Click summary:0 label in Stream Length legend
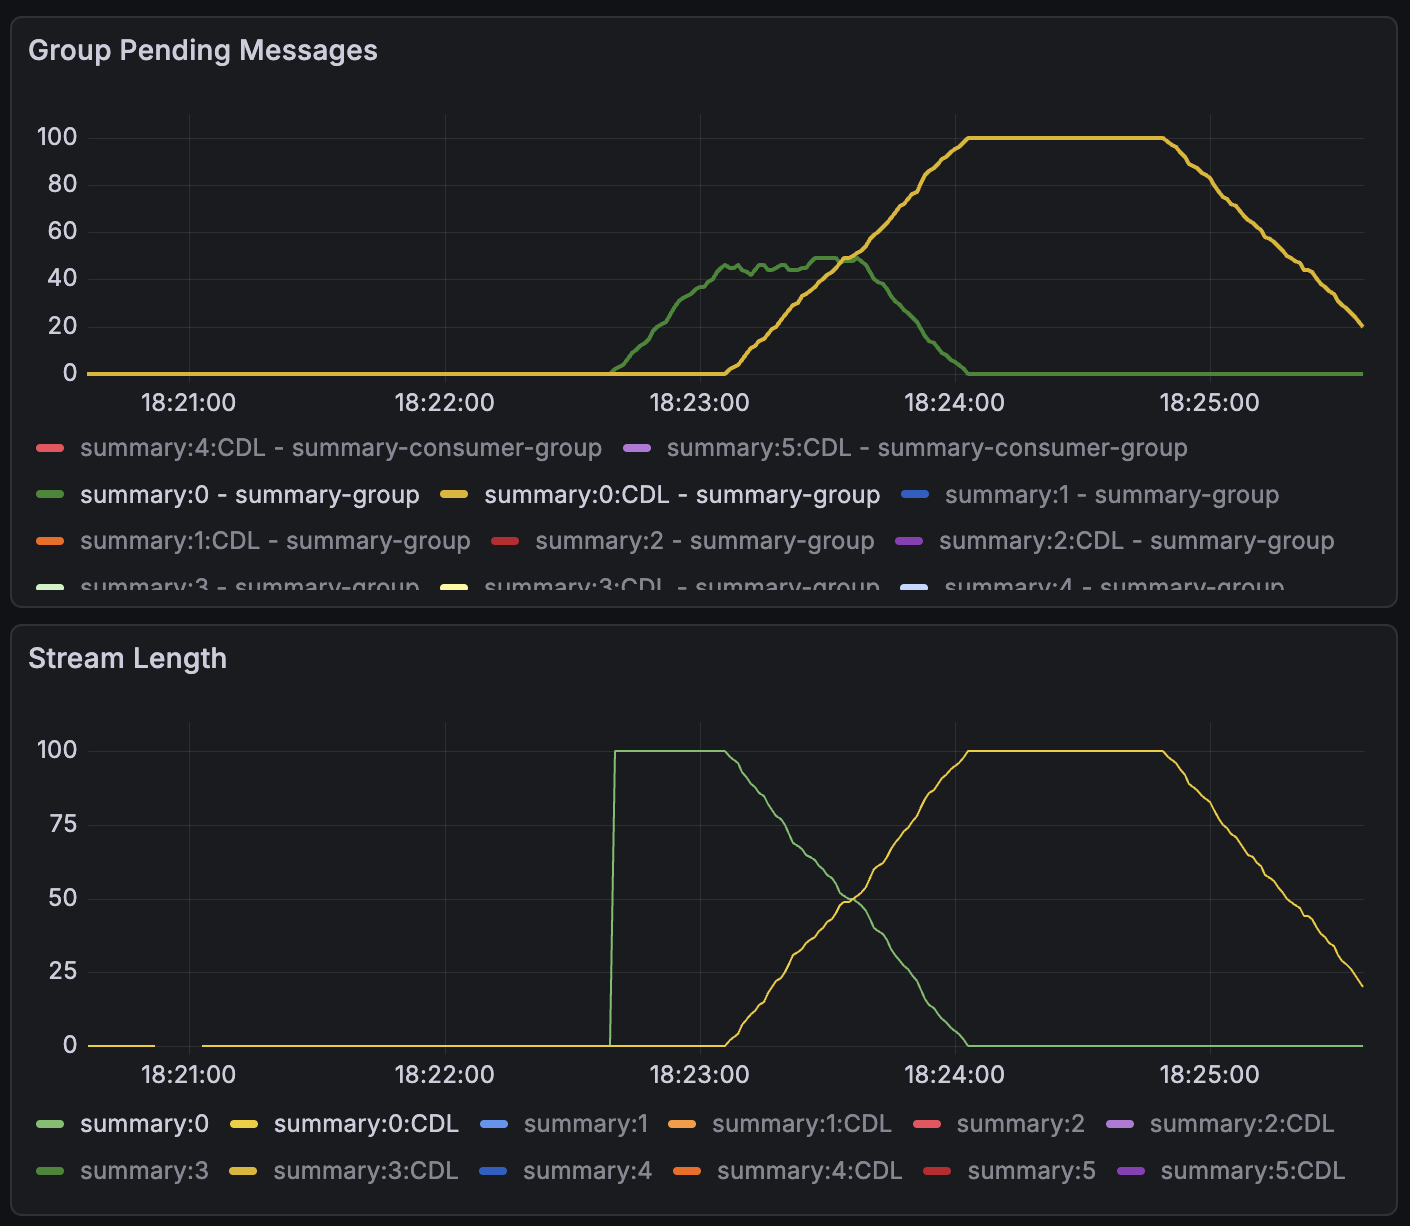This screenshot has height=1226, width=1410. click(144, 1124)
